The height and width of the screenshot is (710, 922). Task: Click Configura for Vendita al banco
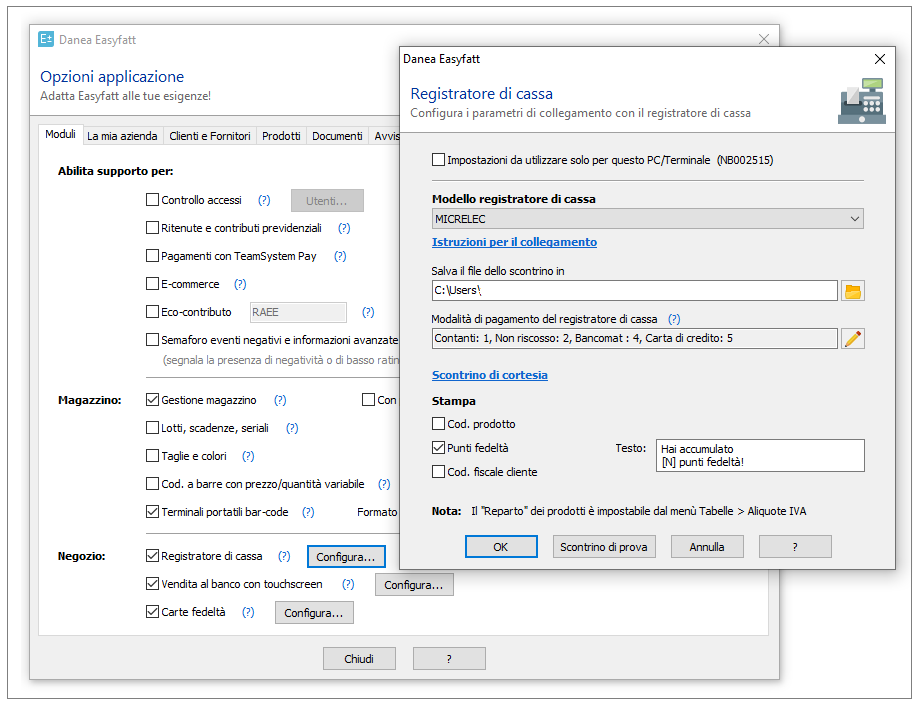pyautogui.click(x=414, y=585)
